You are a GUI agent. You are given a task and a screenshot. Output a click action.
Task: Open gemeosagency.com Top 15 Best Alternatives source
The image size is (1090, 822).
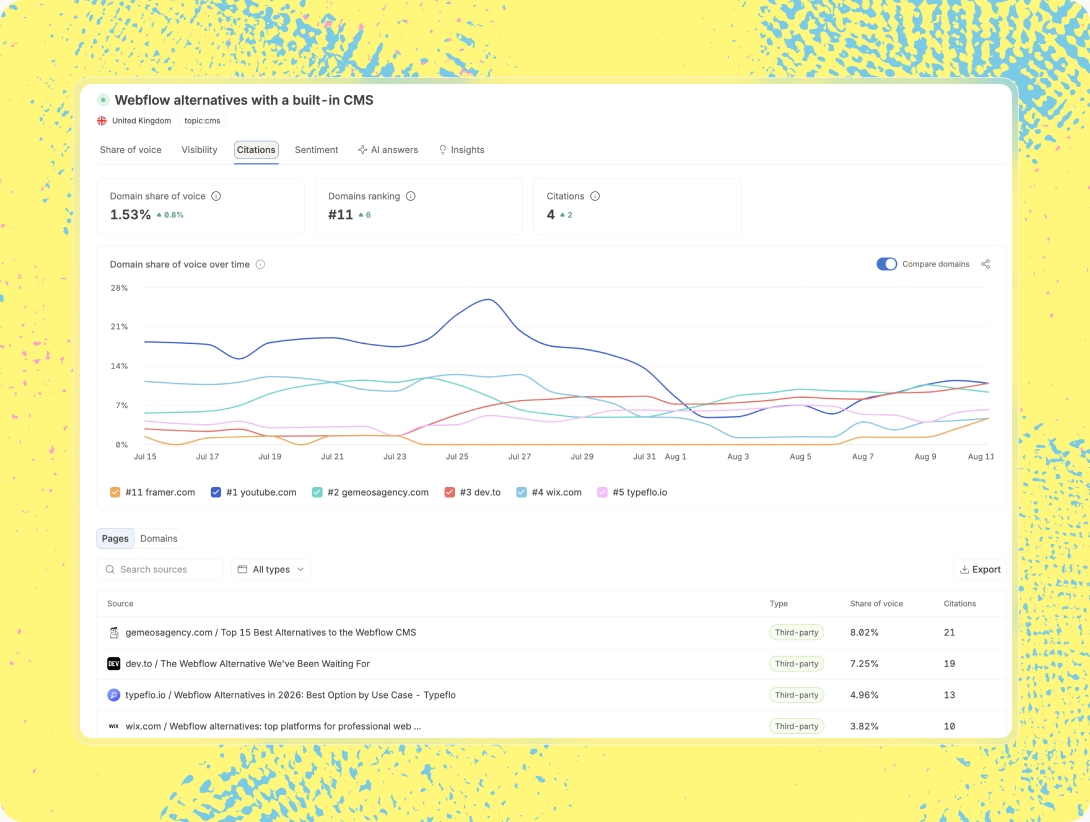(271, 632)
